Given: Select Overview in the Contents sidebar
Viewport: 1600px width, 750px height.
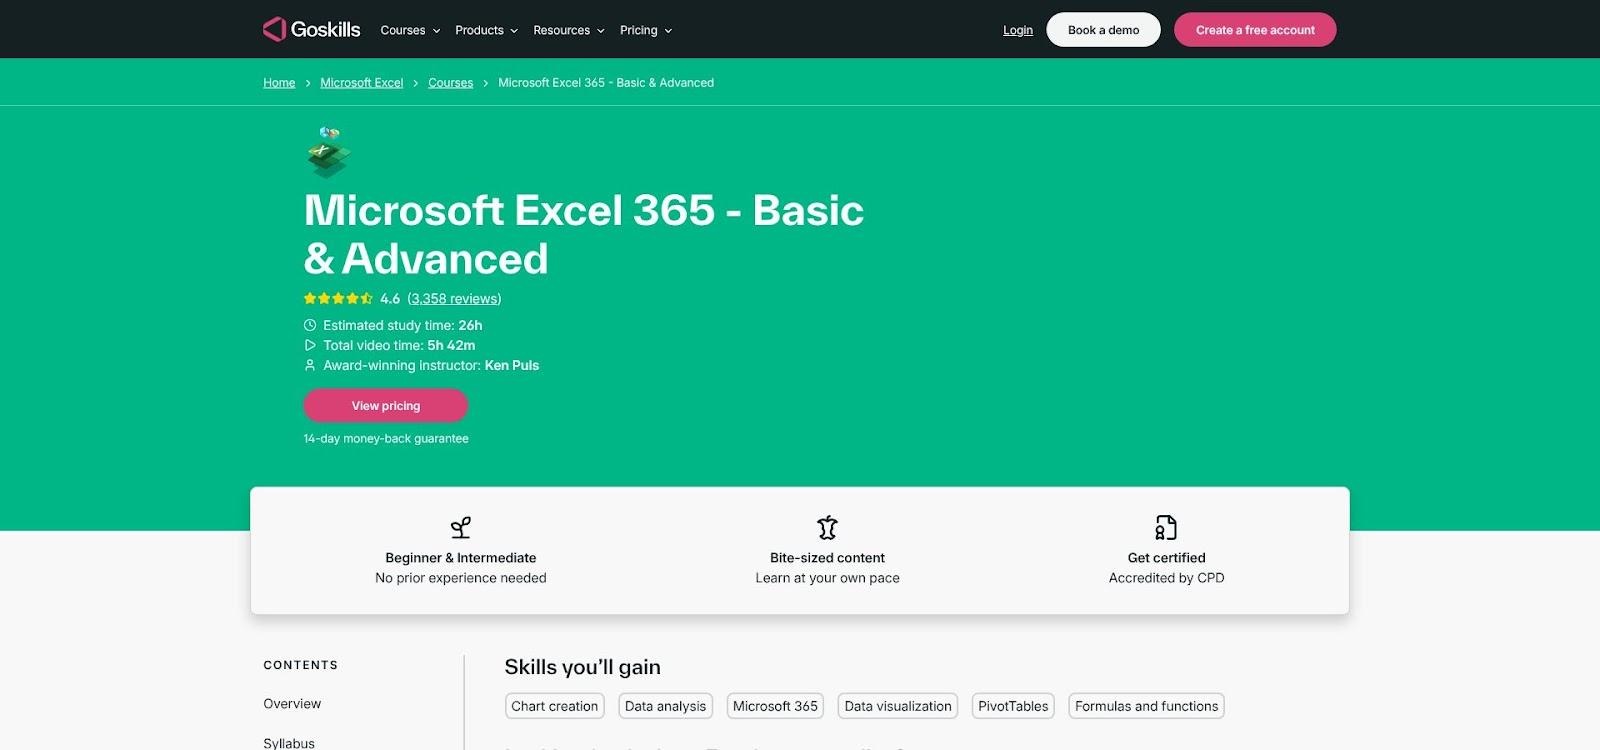Looking at the screenshot, I should 292,704.
